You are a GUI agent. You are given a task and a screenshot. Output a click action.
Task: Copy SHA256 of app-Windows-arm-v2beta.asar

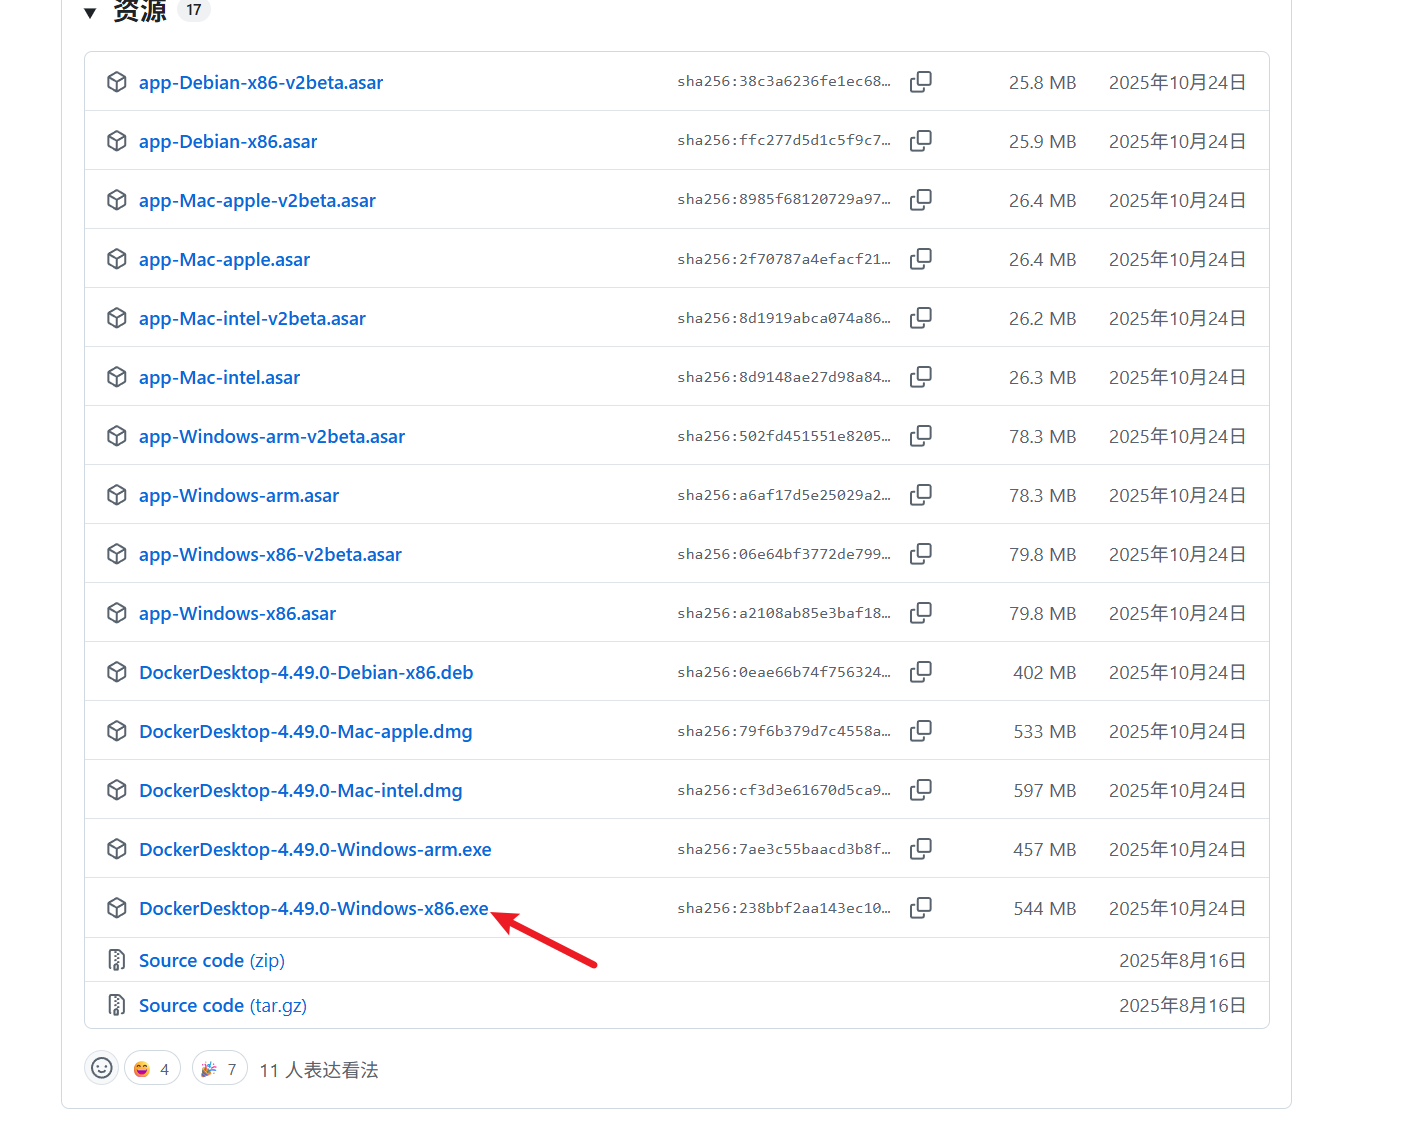pos(921,436)
